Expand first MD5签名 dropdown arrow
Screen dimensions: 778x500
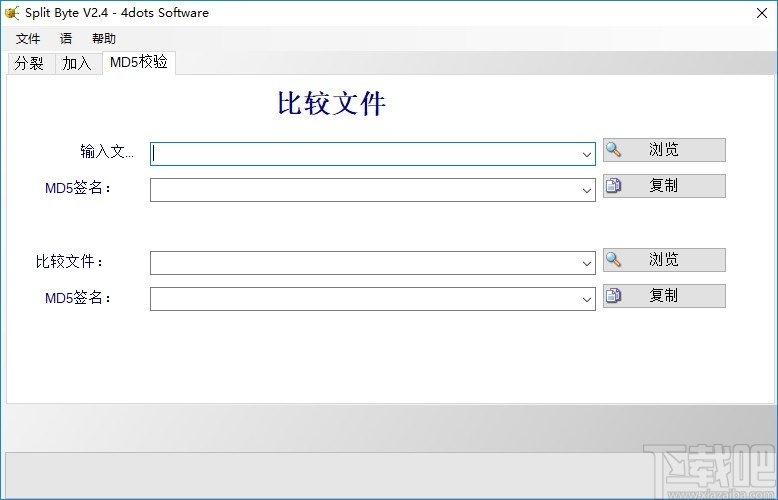(586, 190)
